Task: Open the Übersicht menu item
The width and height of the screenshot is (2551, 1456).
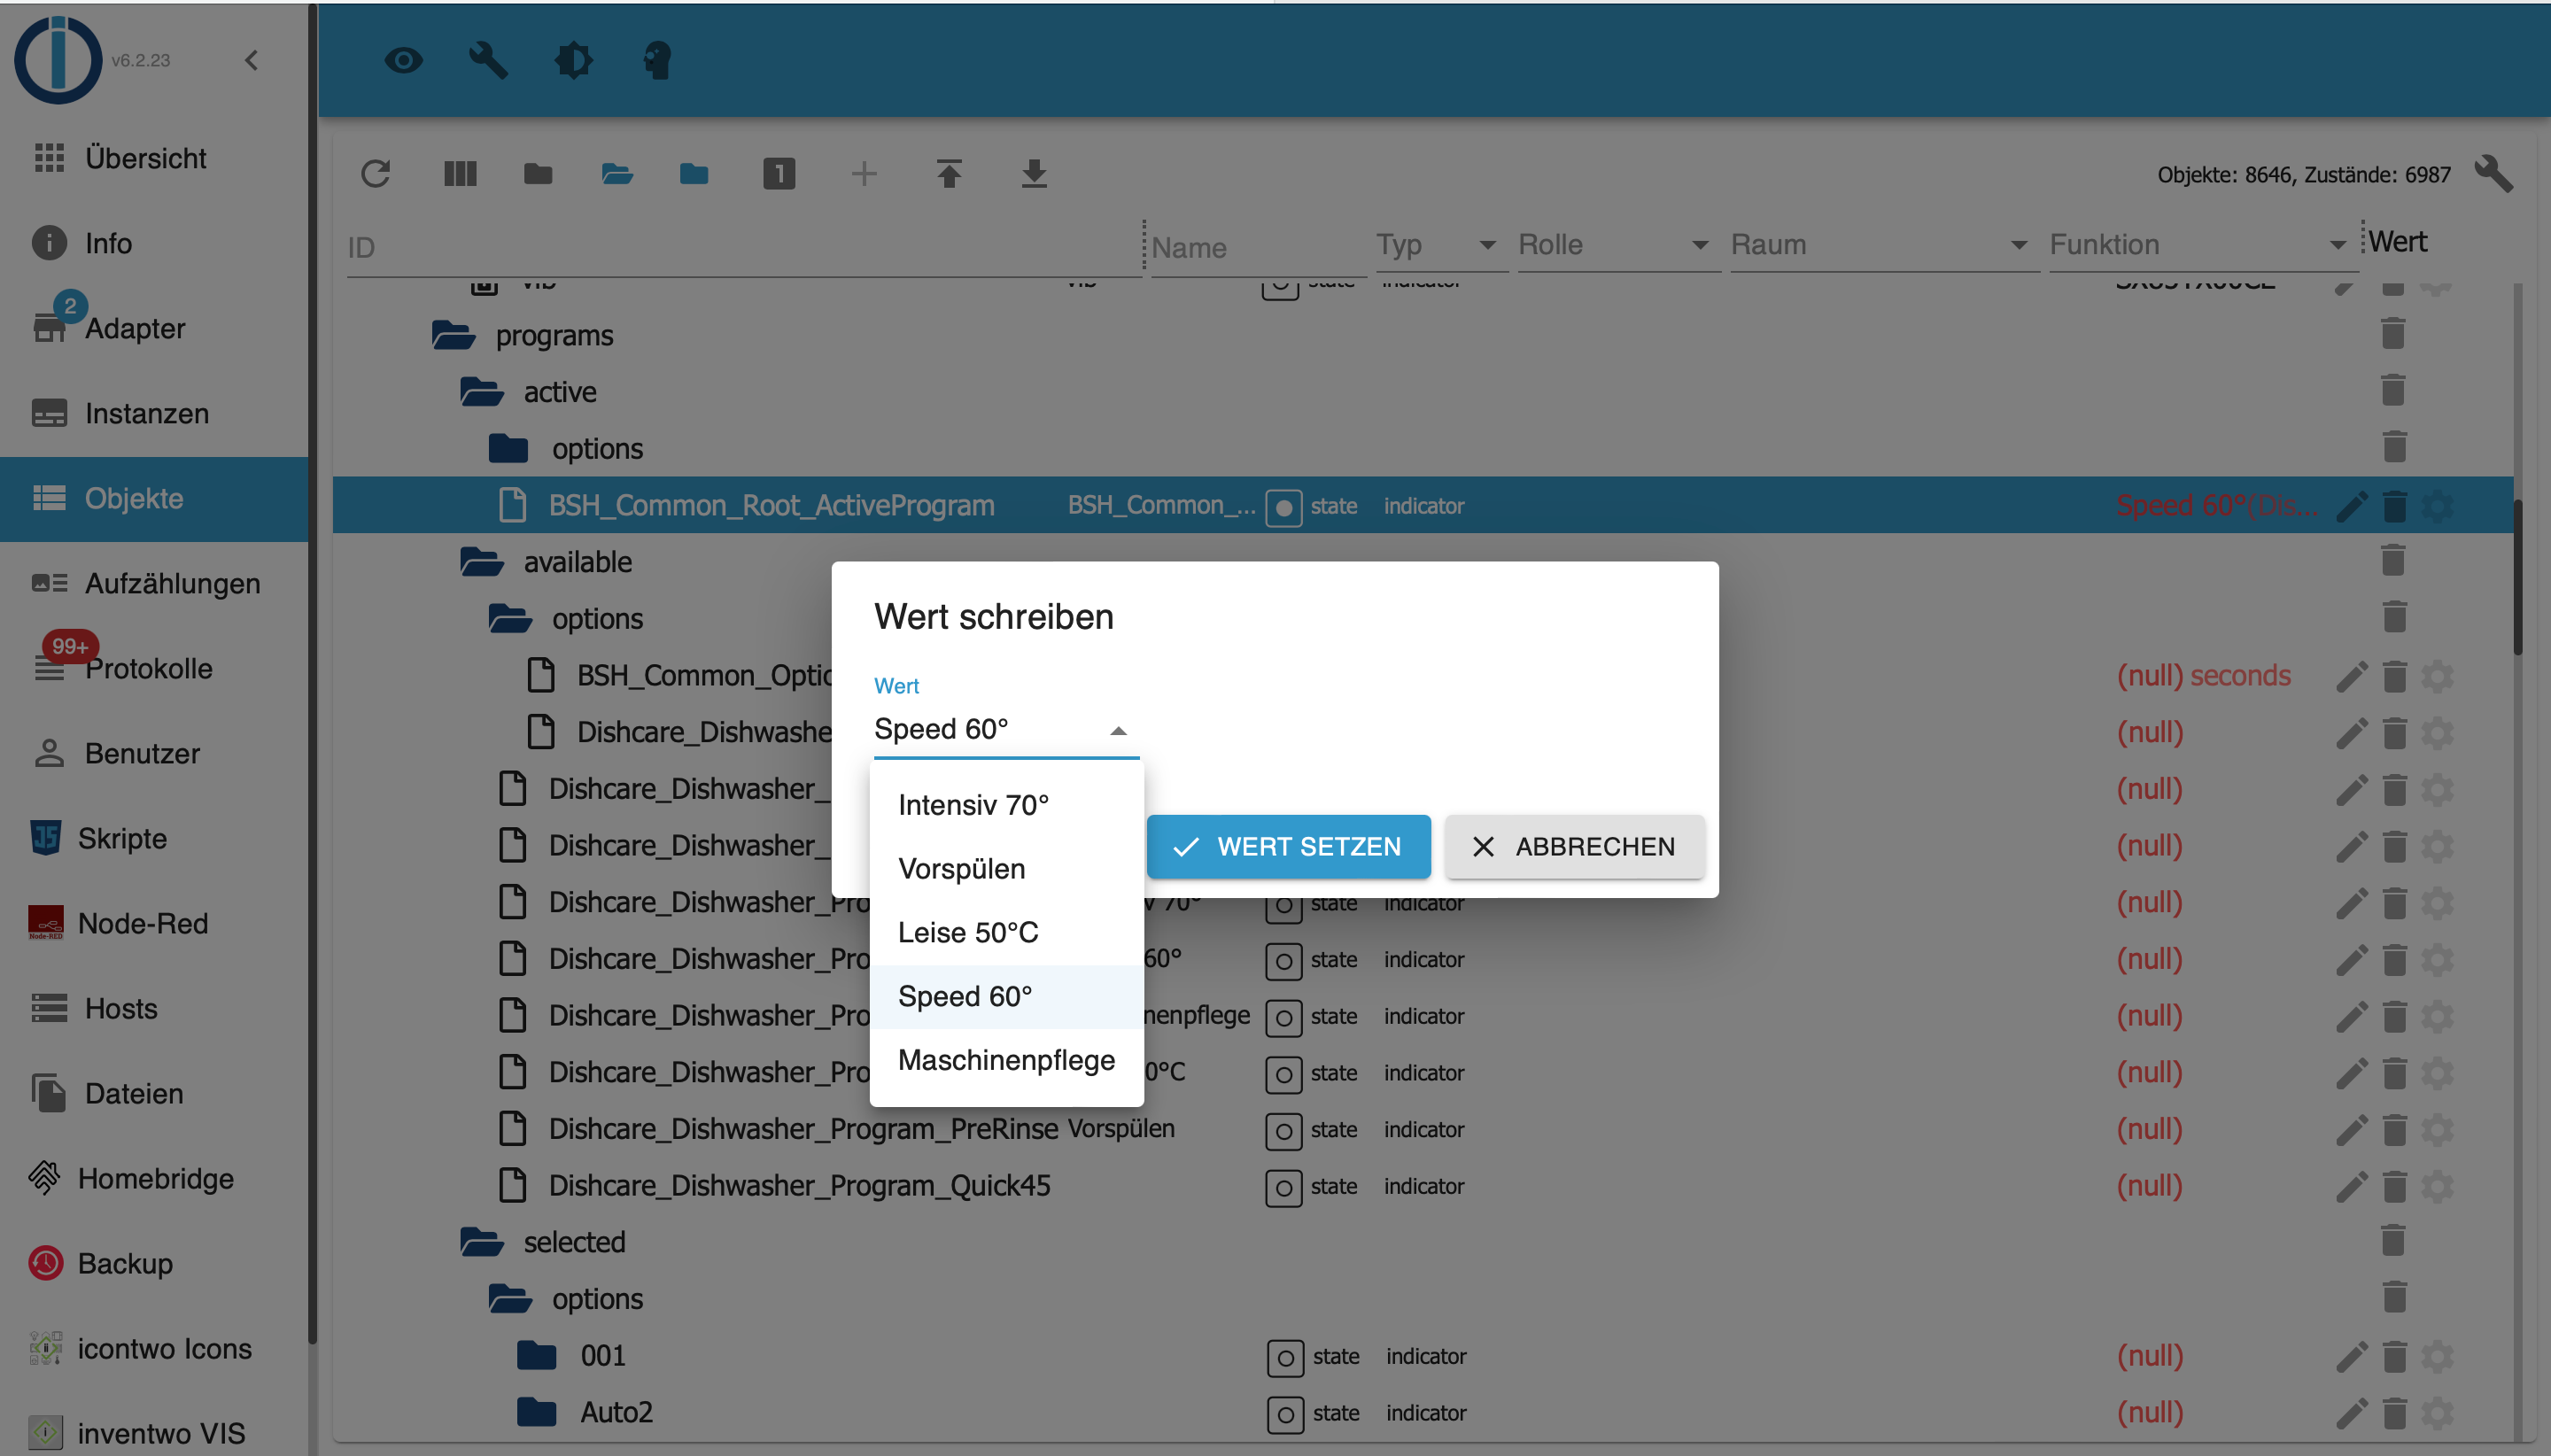Action: (x=155, y=158)
